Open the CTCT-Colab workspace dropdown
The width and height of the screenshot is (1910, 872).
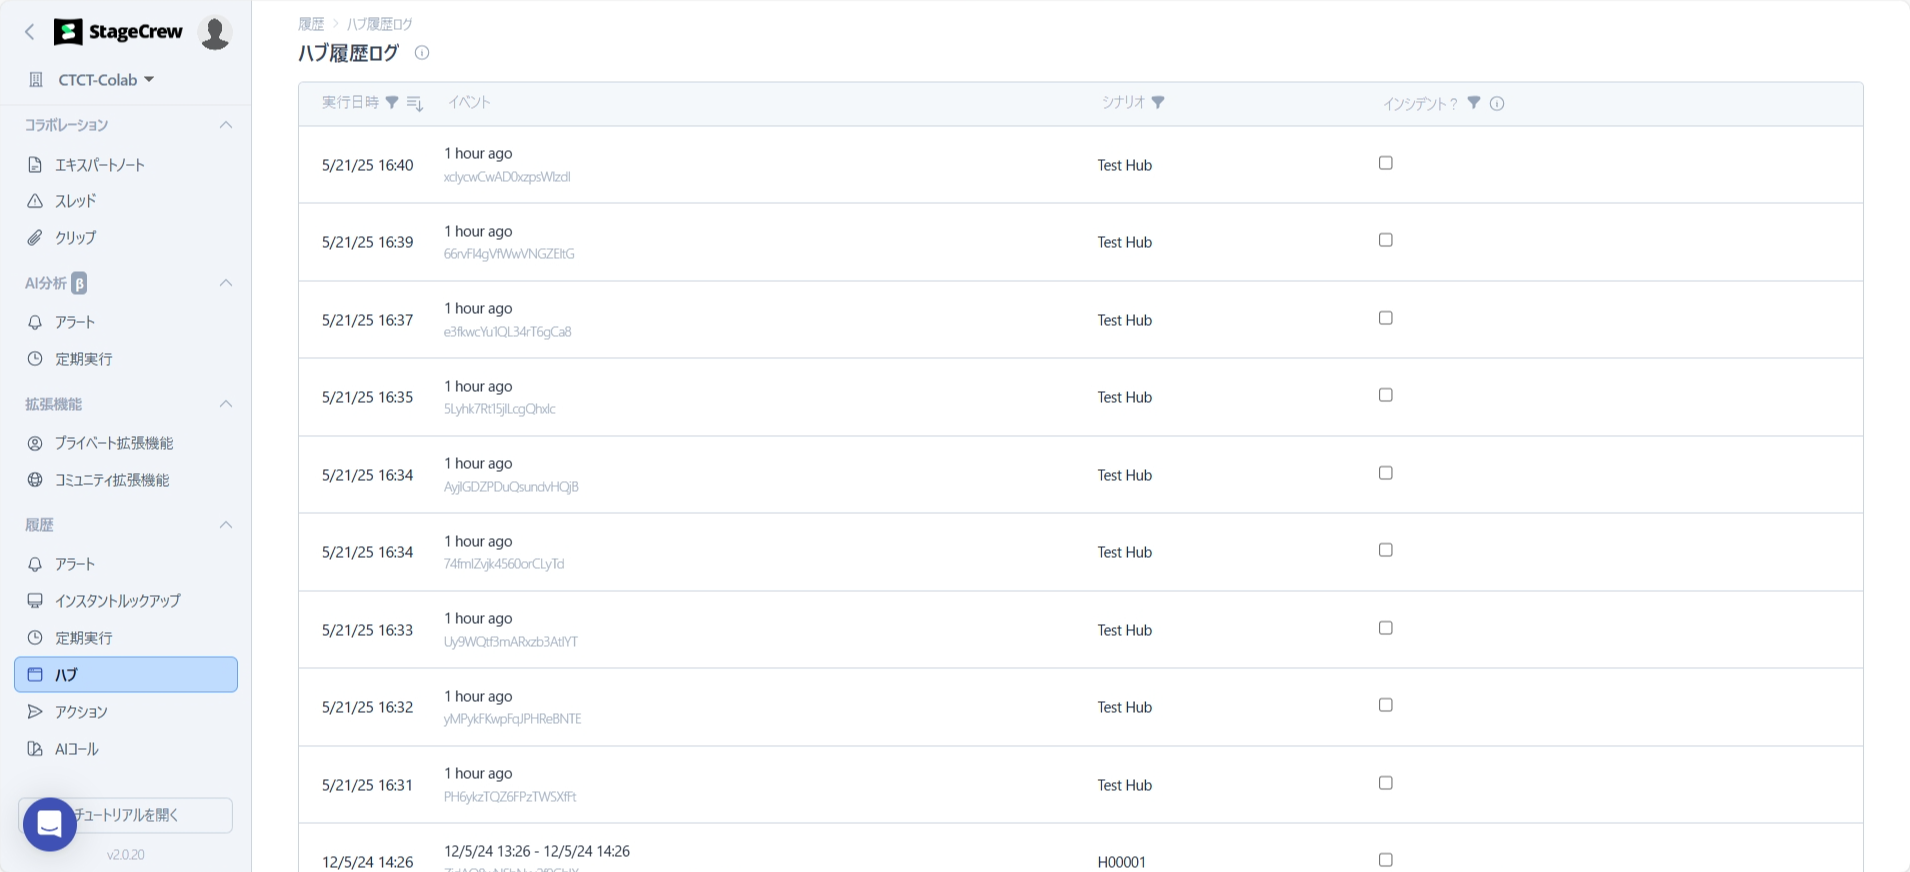(105, 80)
